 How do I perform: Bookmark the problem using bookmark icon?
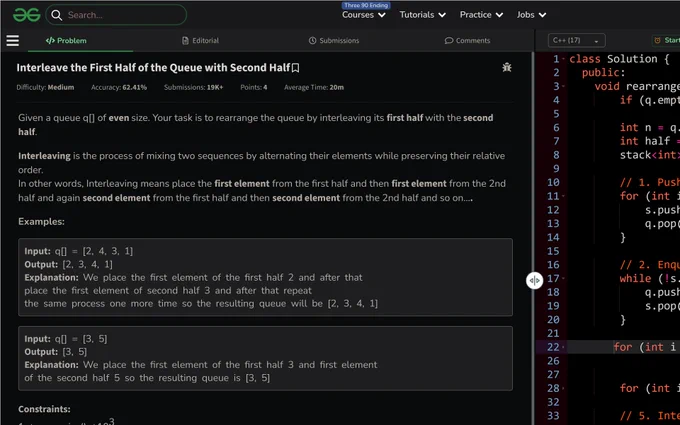pyautogui.click(x=295, y=68)
